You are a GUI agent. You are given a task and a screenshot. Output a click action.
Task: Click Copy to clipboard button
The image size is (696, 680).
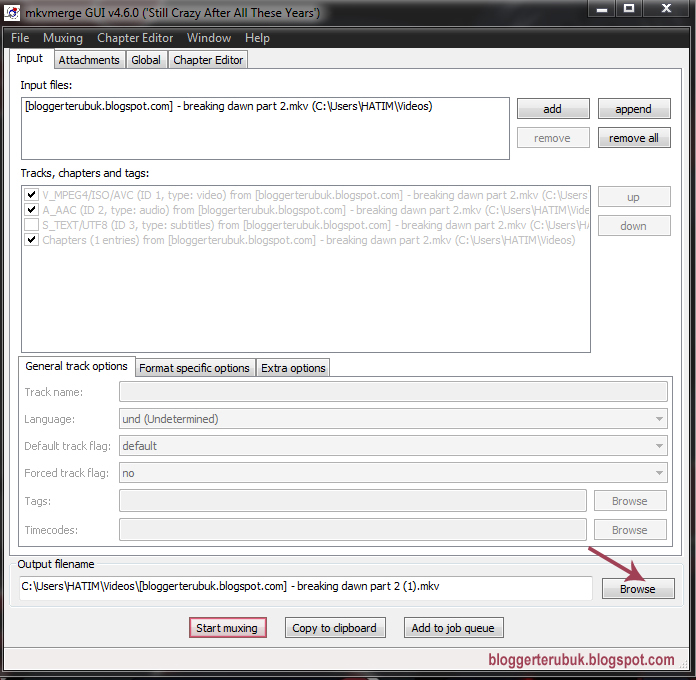(x=335, y=628)
